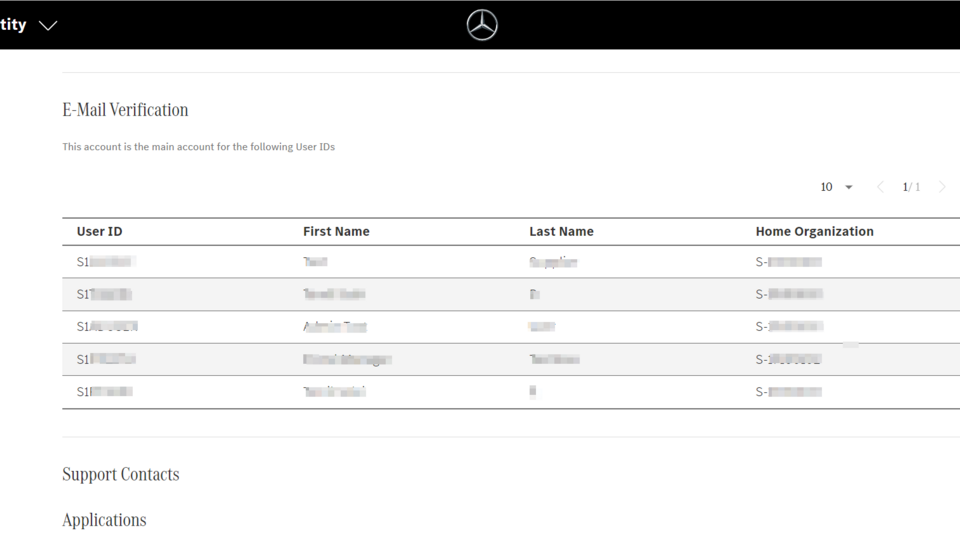Screen dimensions: 960x540
Task: Sort by the User ID column header
Action: (99, 231)
